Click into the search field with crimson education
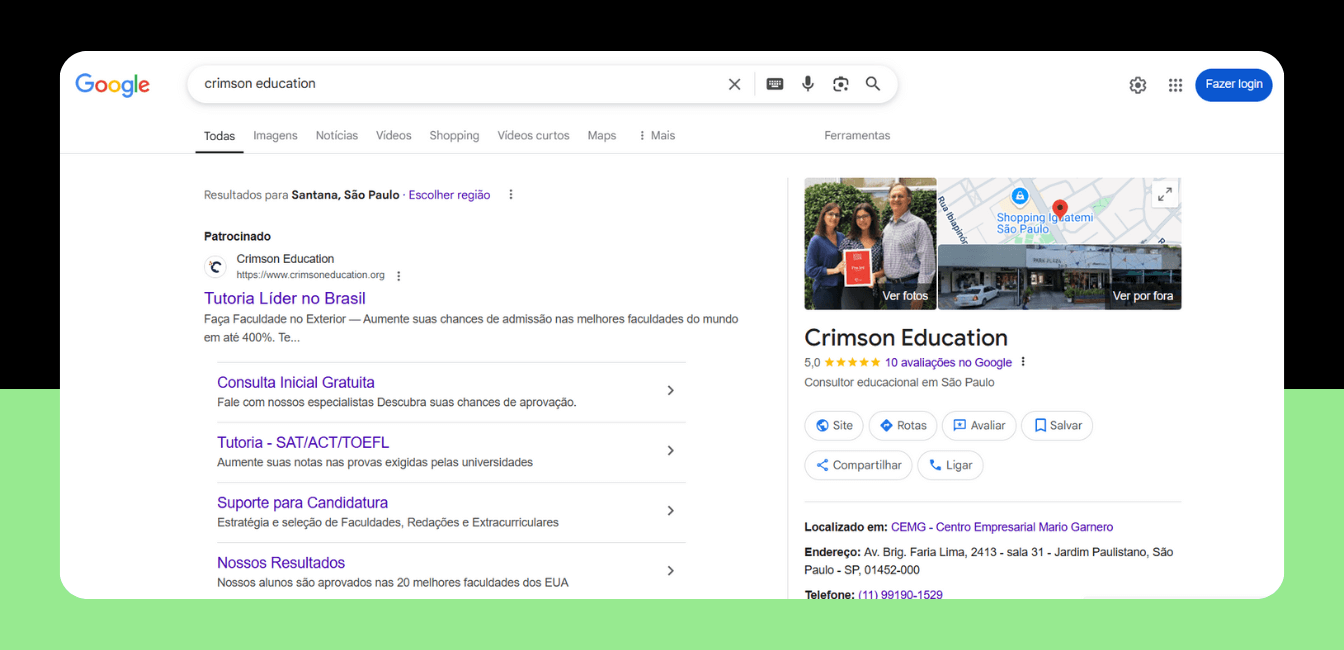Viewport: 1344px width, 650px height. tap(450, 84)
